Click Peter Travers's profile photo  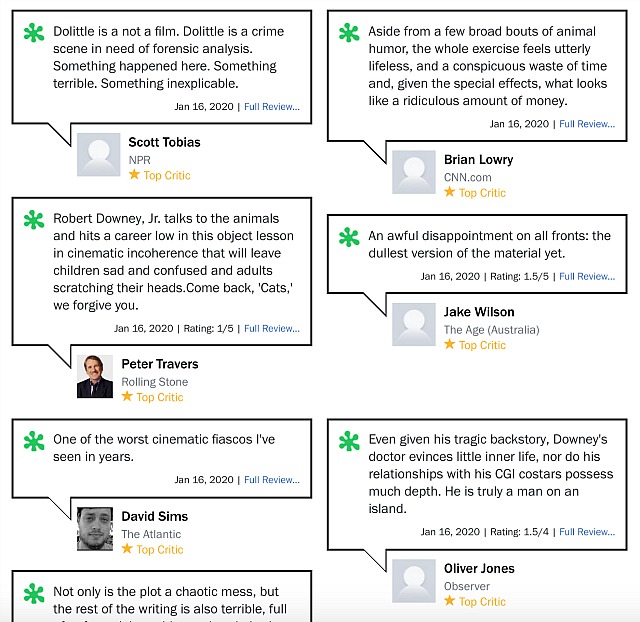pyautogui.click(x=95, y=377)
